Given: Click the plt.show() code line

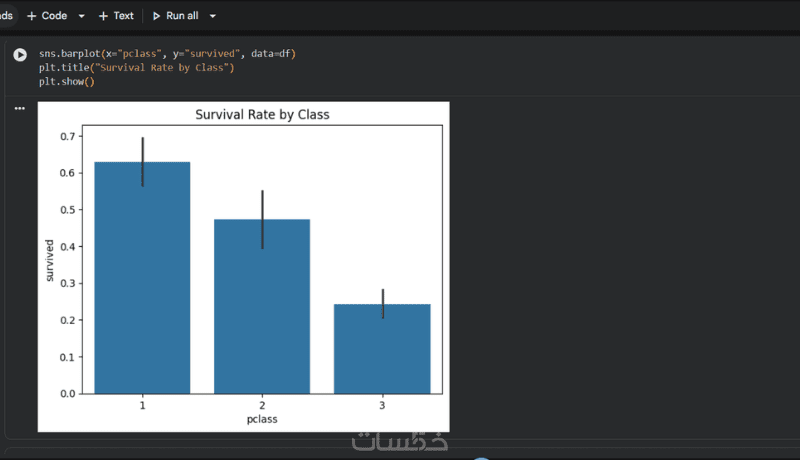Looking at the screenshot, I should coord(66,81).
